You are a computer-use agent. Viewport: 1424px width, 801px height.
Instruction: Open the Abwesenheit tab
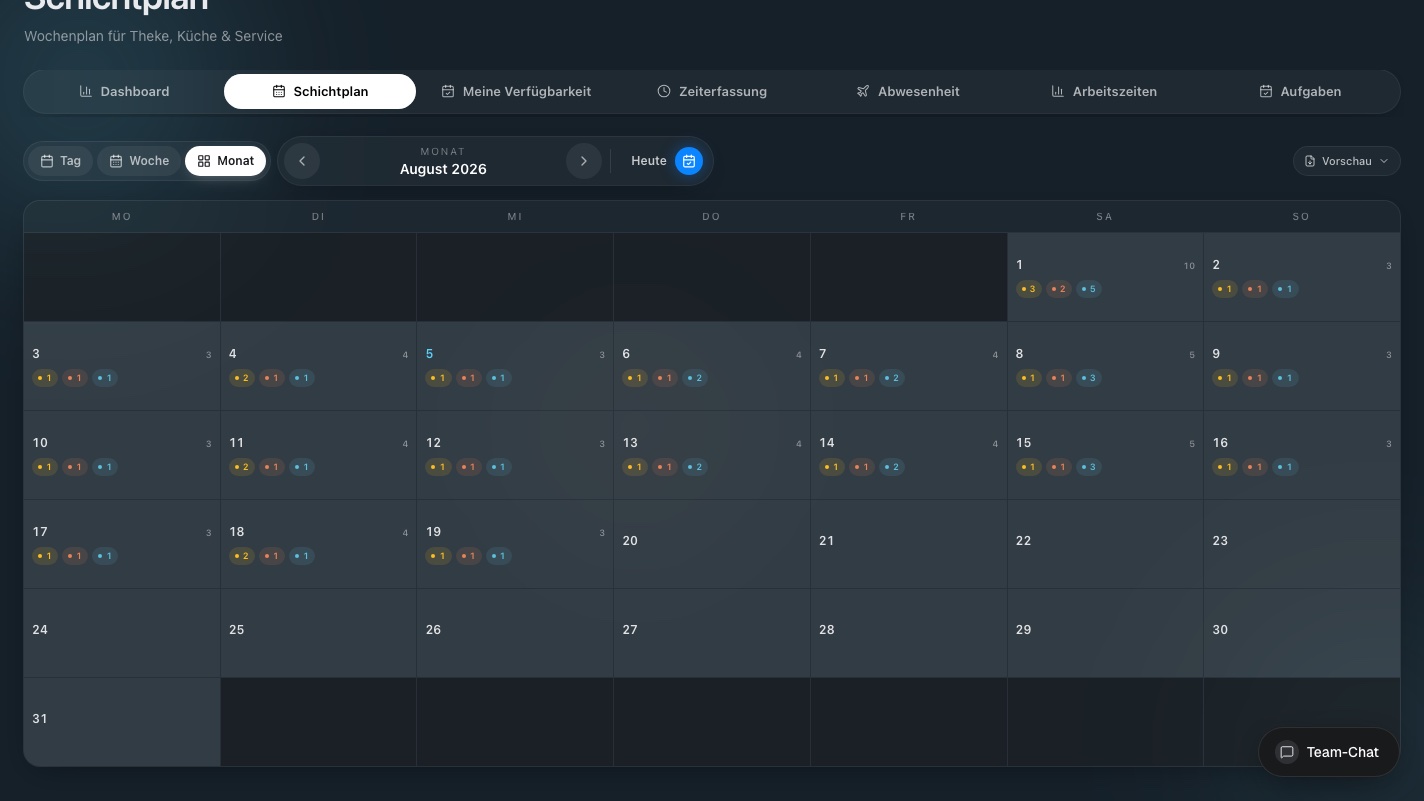pos(908,91)
